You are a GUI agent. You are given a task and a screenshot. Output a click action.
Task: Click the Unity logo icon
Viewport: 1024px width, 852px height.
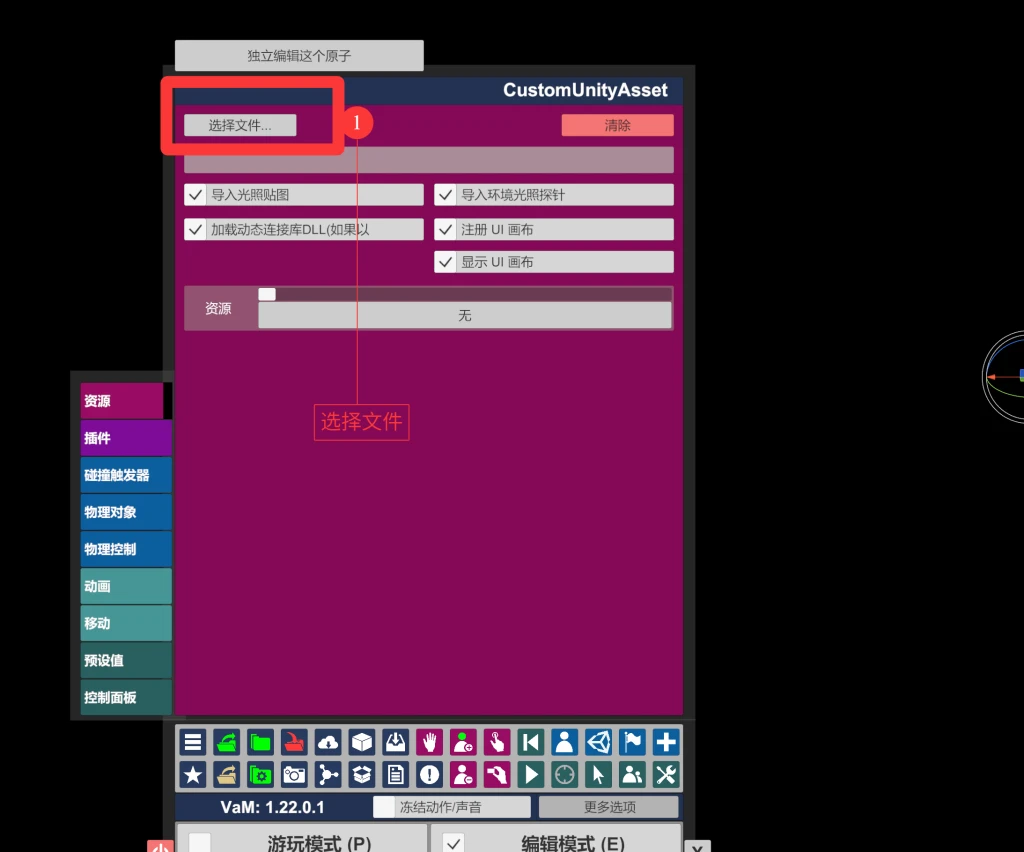(598, 742)
